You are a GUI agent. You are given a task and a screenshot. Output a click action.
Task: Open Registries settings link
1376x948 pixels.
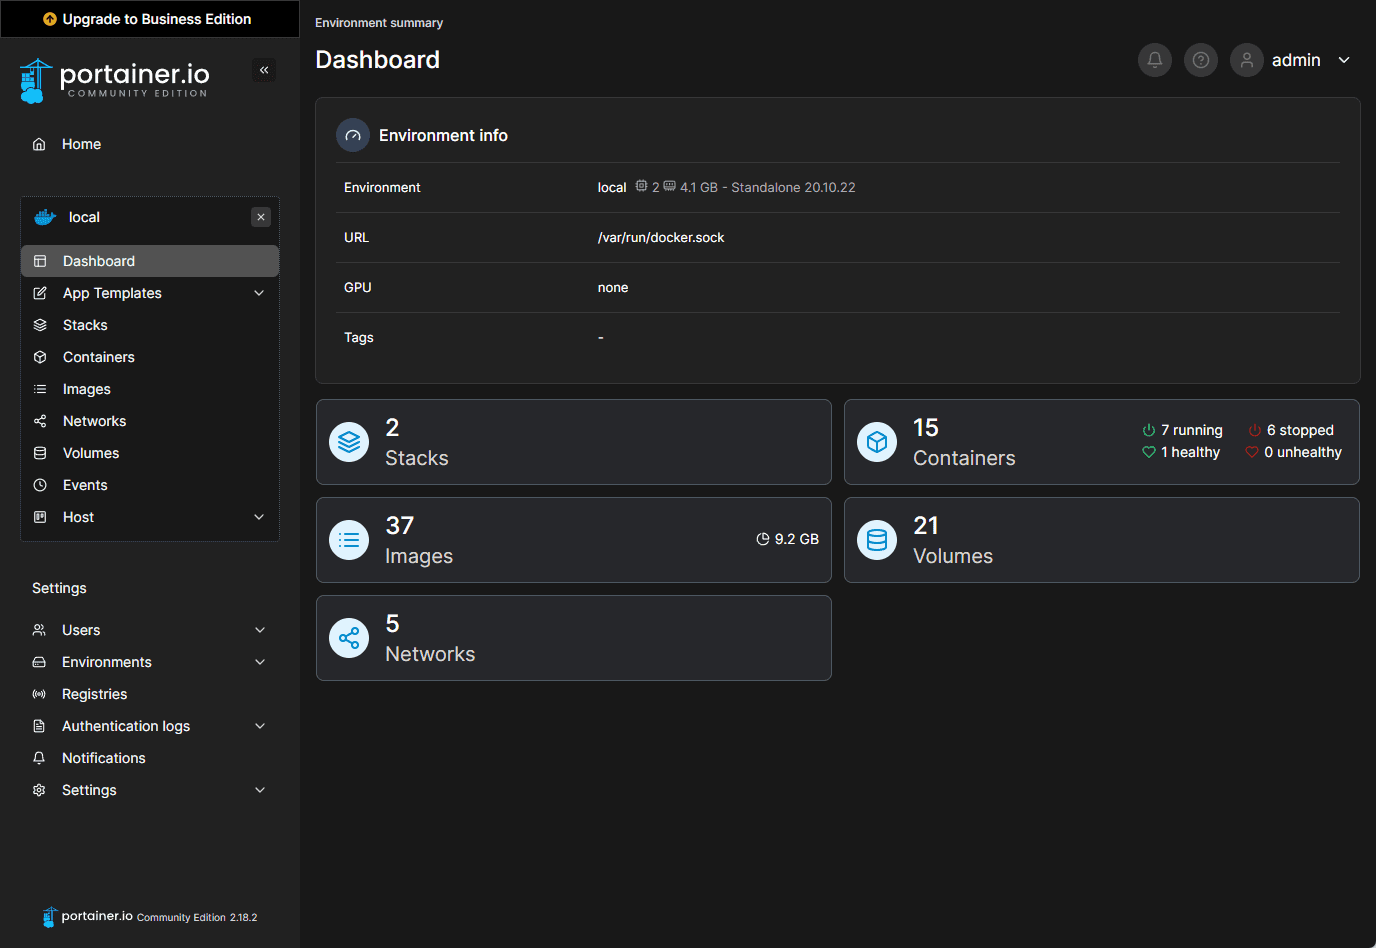(x=94, y=694)
